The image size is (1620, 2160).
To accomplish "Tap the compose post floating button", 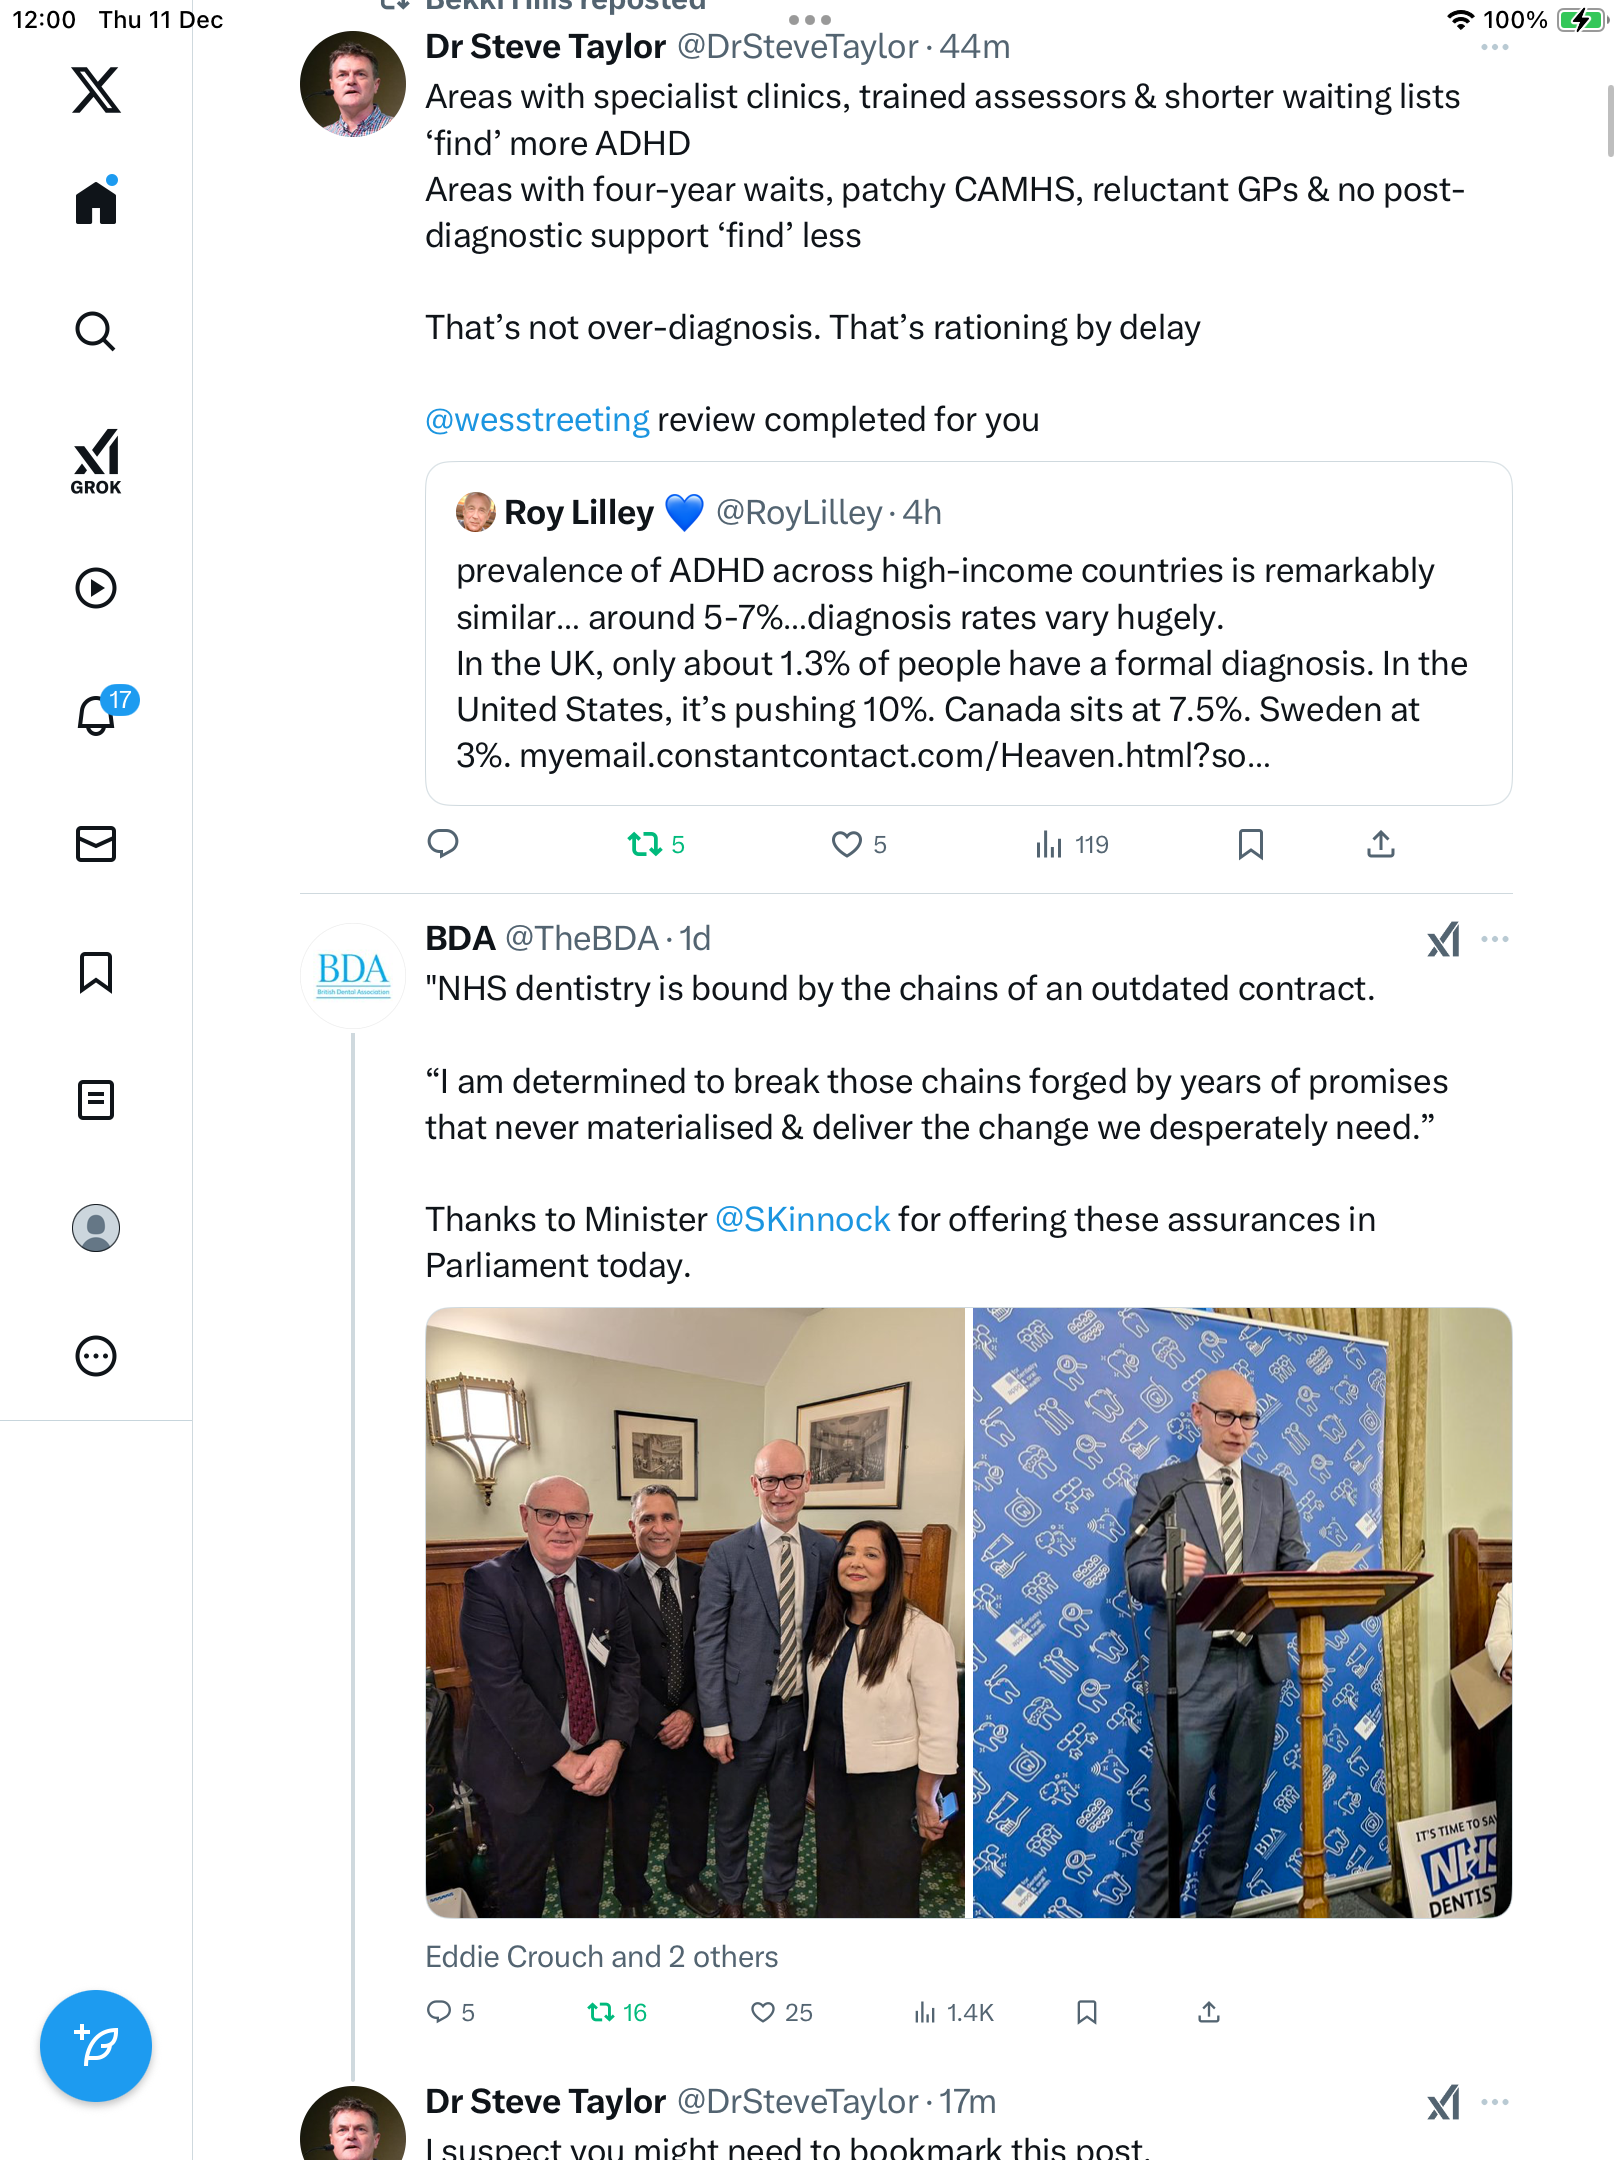I will (x=96, y=2046).
